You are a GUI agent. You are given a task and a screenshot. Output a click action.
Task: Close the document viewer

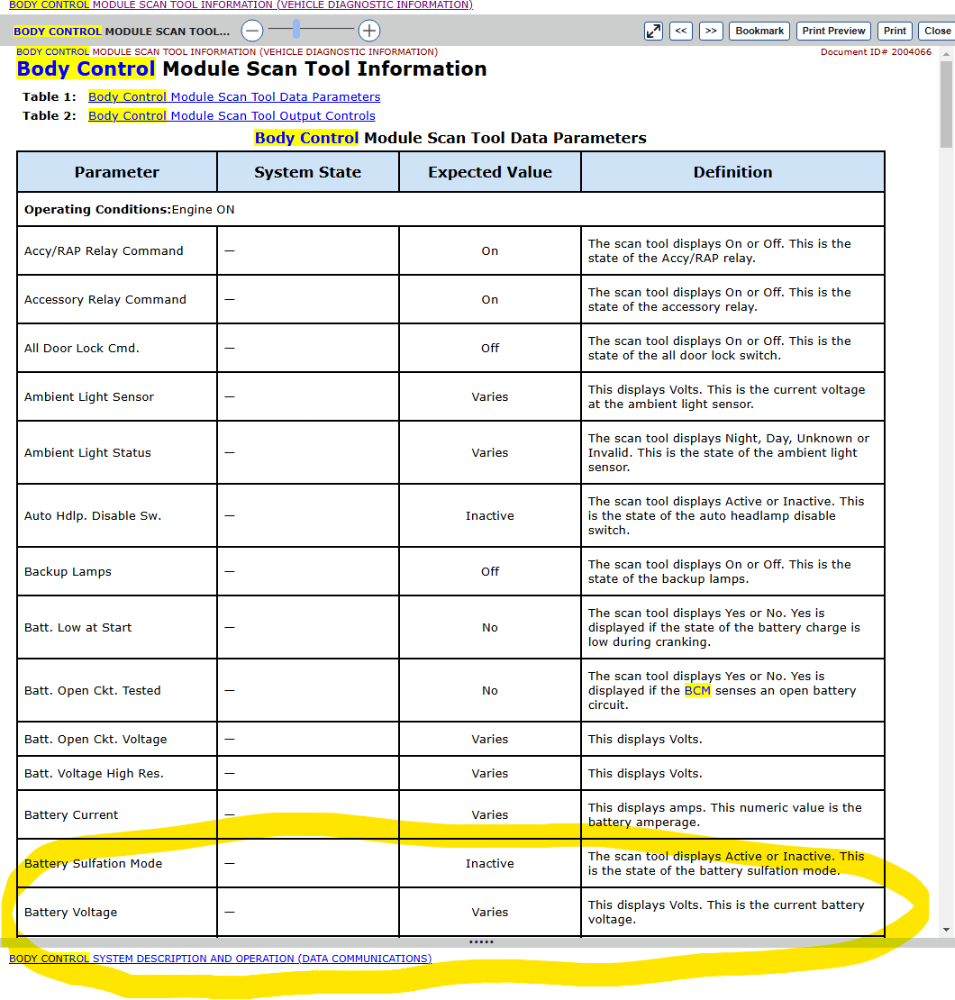936,31
